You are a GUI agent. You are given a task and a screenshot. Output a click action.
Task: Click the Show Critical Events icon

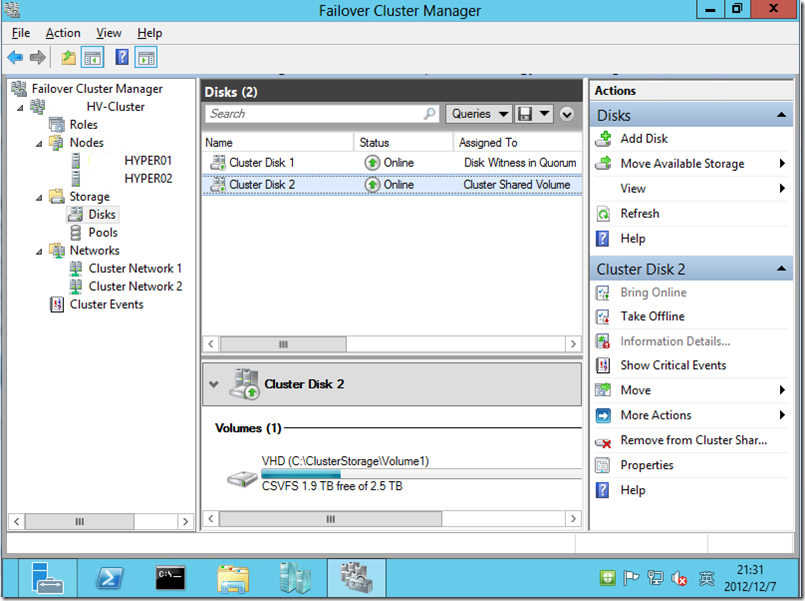(603, 365)
